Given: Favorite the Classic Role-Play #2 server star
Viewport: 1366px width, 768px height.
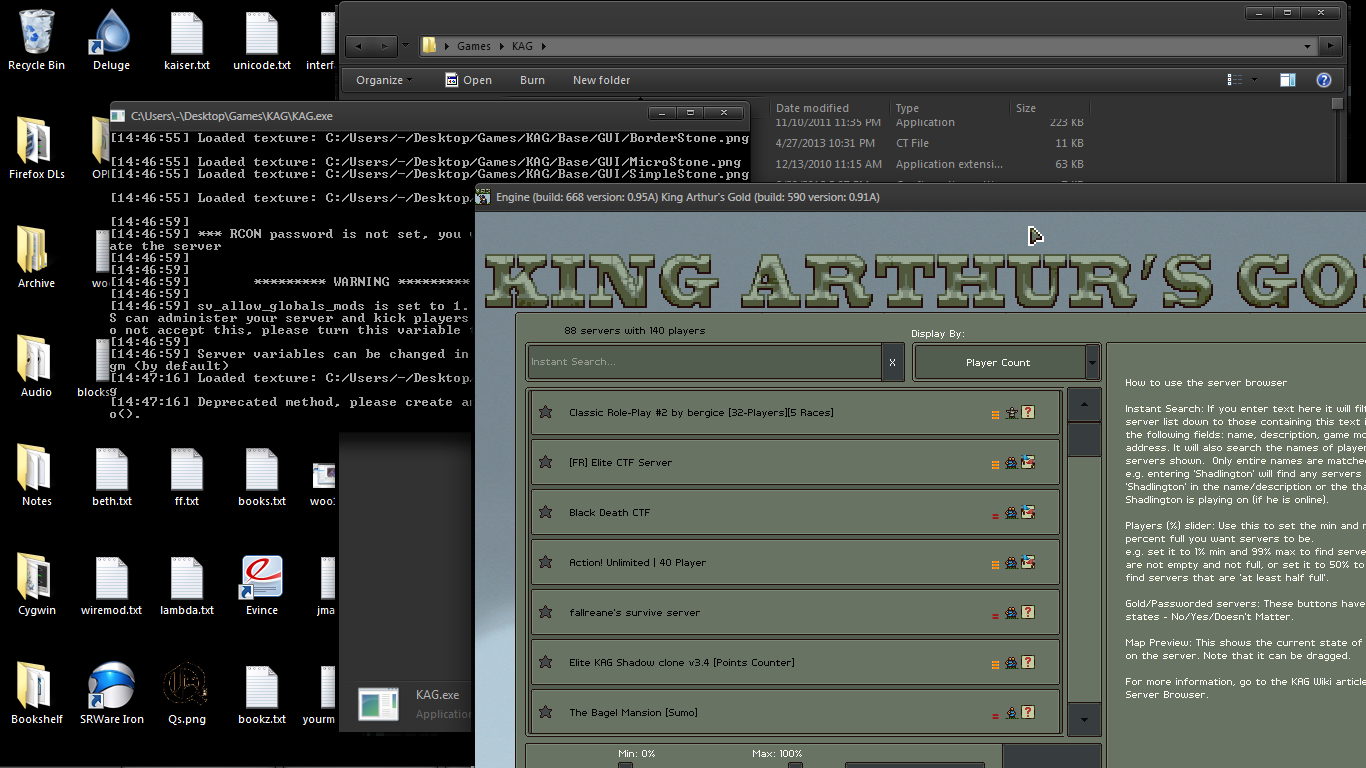Looking at the screenshot, I should 545,412.
